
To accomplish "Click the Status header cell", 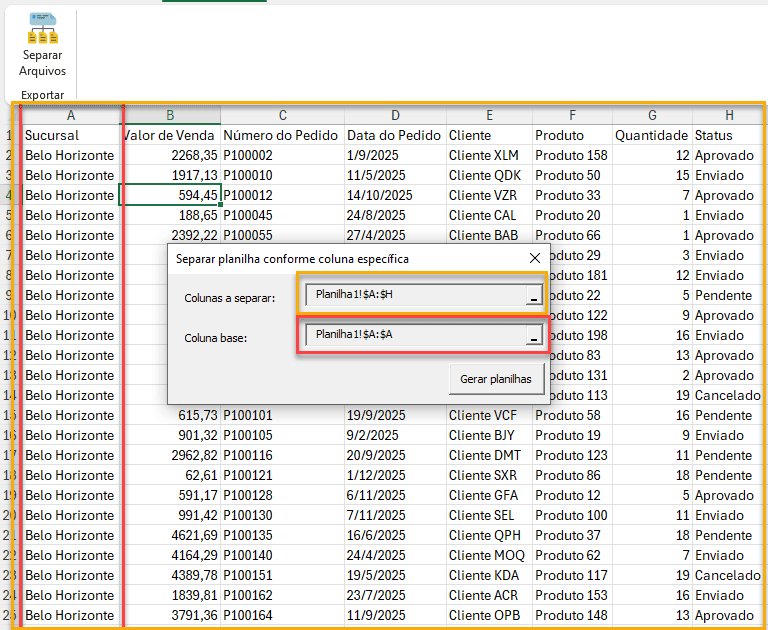I will tap(729, 135).
